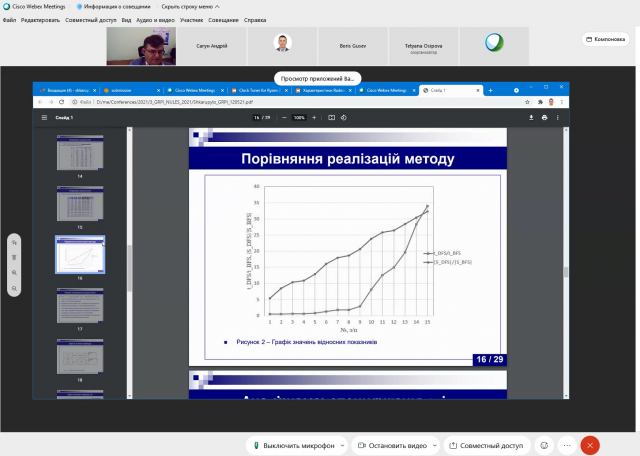Click the red leave meeting button

click(x=590, y=445)
